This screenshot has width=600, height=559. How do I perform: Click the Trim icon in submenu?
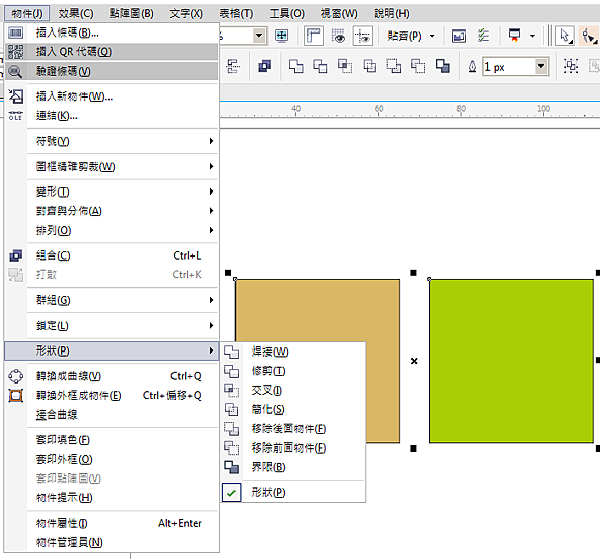pyautogui.click(x=232, y=371)
